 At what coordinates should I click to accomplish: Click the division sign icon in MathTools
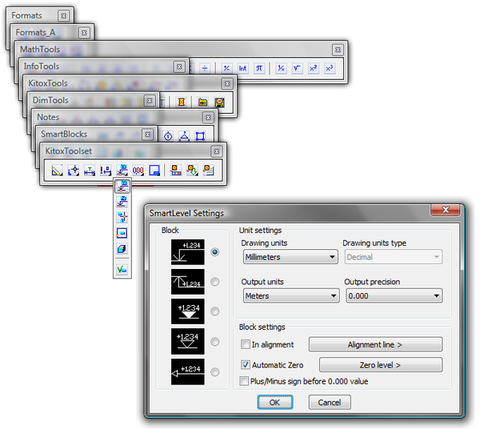point(205,68)
